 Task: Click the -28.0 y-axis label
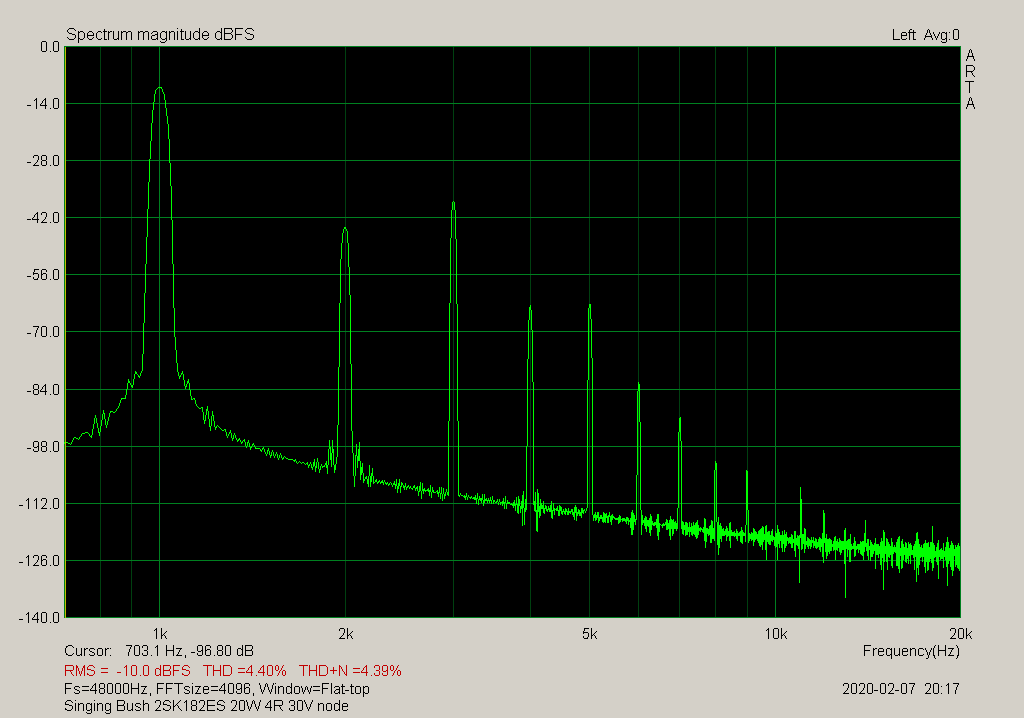point(43,161)
